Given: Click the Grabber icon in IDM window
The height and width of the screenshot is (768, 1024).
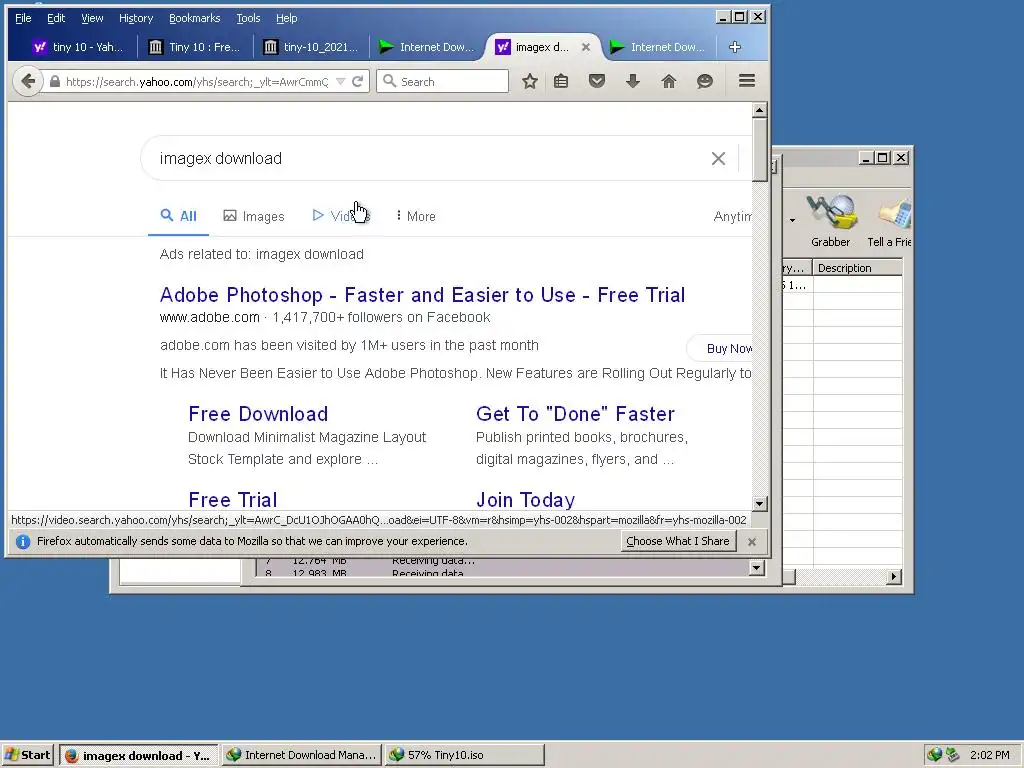Looking at the screenshot, I should pos(831,221).
